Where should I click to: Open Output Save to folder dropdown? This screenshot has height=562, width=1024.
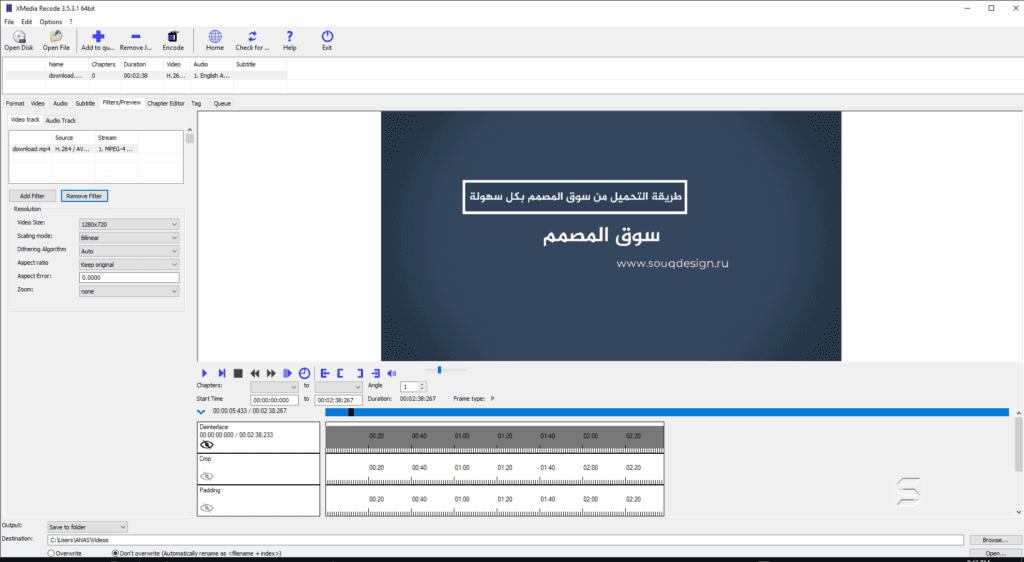pos(88,527)
